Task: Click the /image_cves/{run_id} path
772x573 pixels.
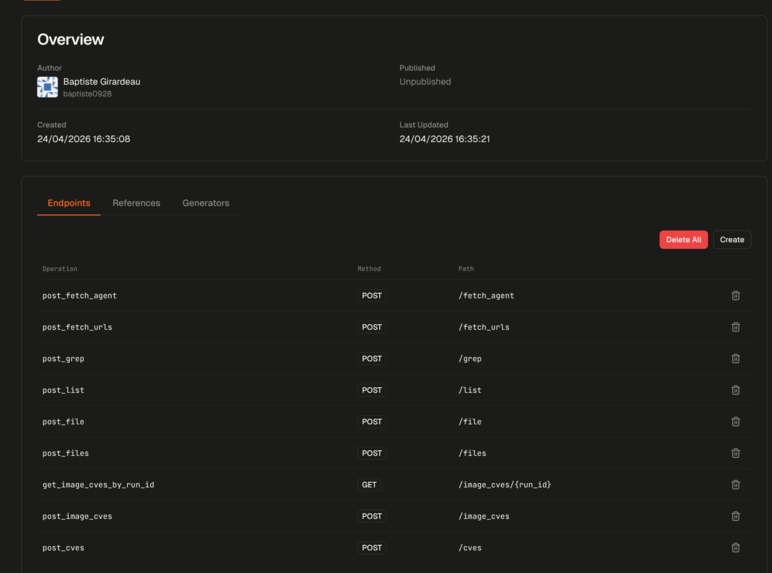Action: [x=505, y=485]
